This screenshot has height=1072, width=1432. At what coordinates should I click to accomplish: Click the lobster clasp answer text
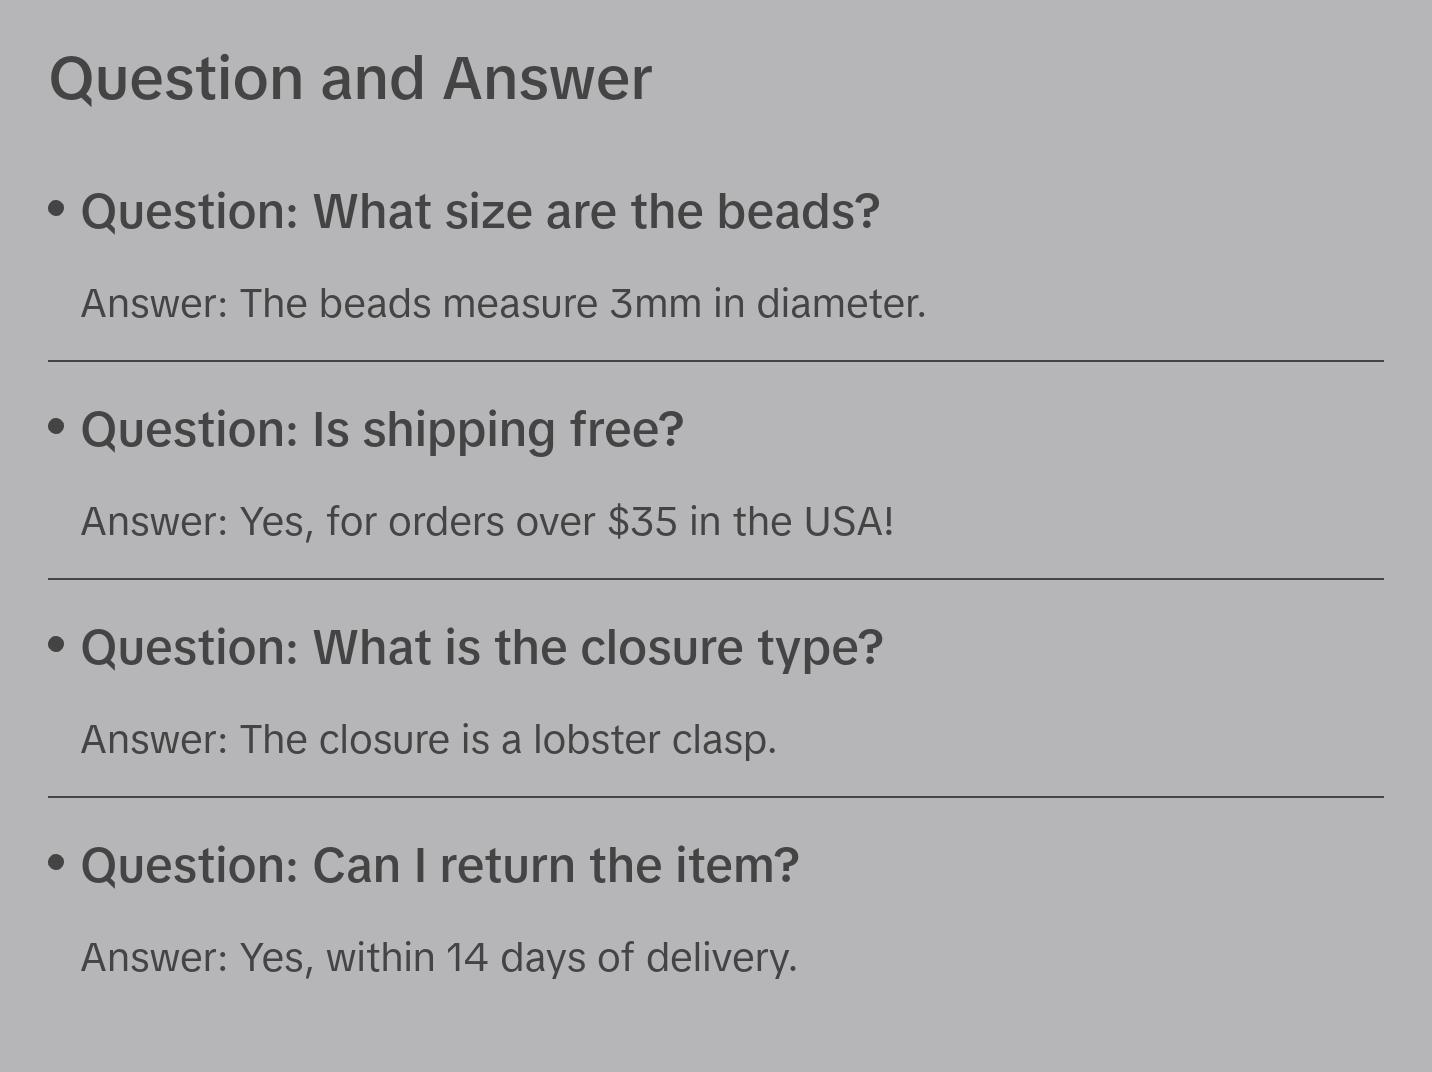(x=428, y=740)
